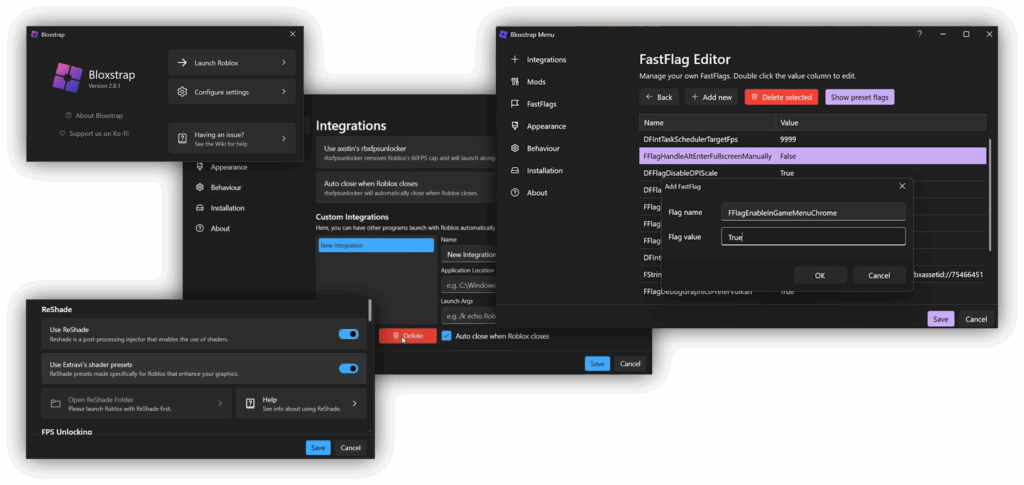Click the Ko-fi heart icon
Screen dimensions: 1024x485
[62, 133]
